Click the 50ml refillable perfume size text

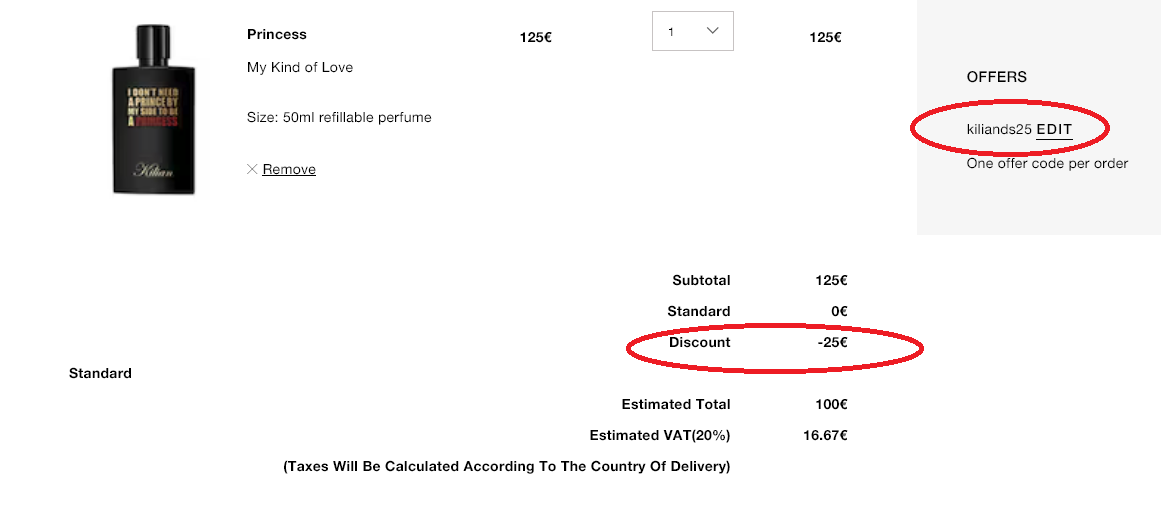(339, 117)
